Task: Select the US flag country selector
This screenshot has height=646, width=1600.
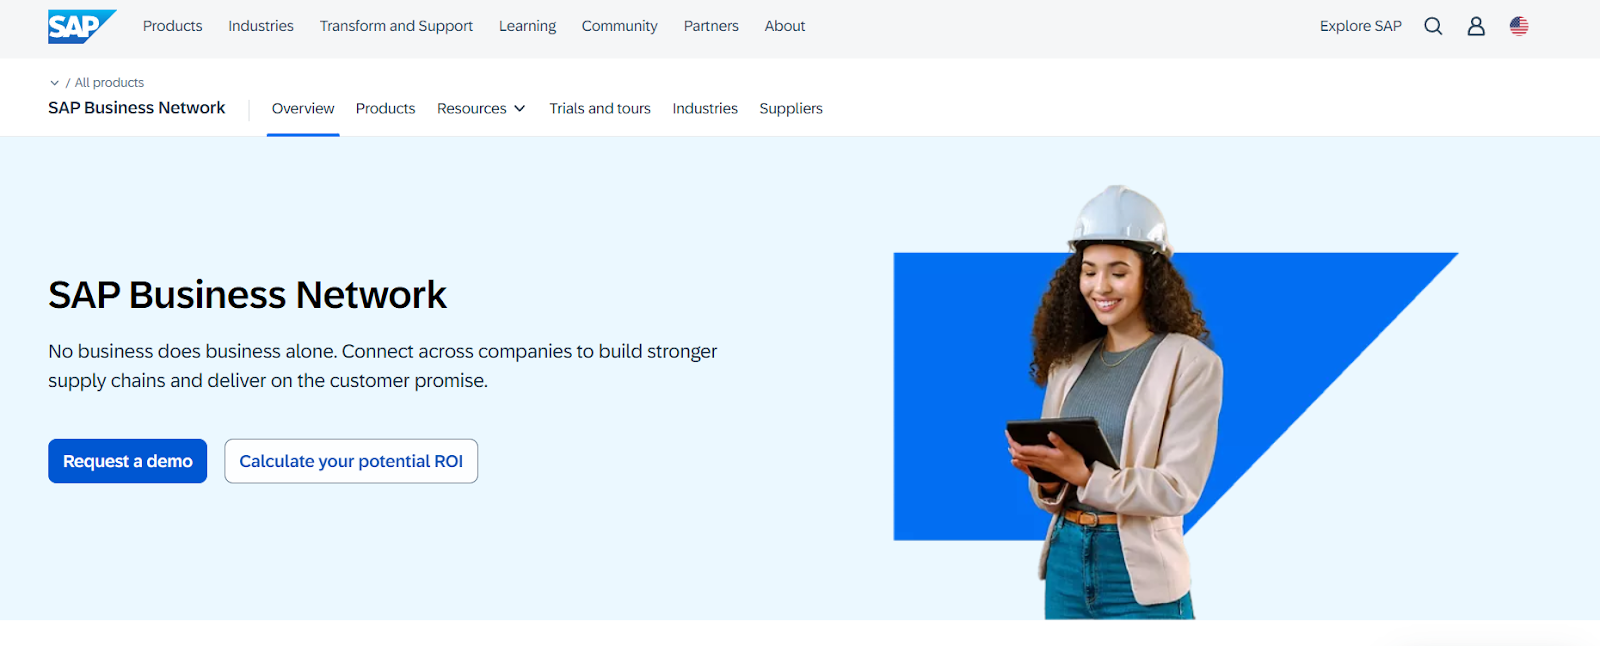Action: tap(1519, 26)
